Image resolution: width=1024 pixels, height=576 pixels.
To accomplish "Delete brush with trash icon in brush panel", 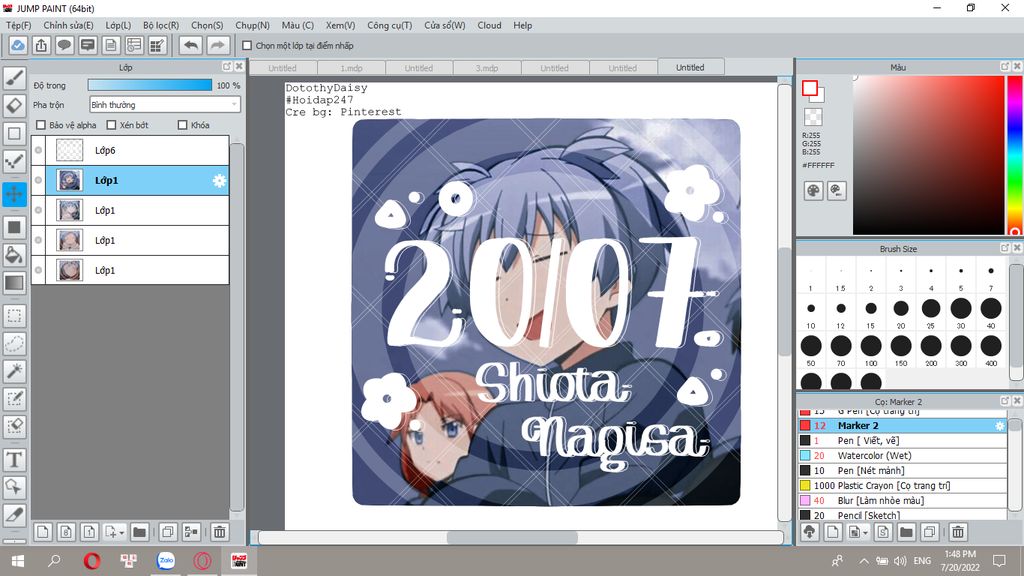I will tap(957, 532).
